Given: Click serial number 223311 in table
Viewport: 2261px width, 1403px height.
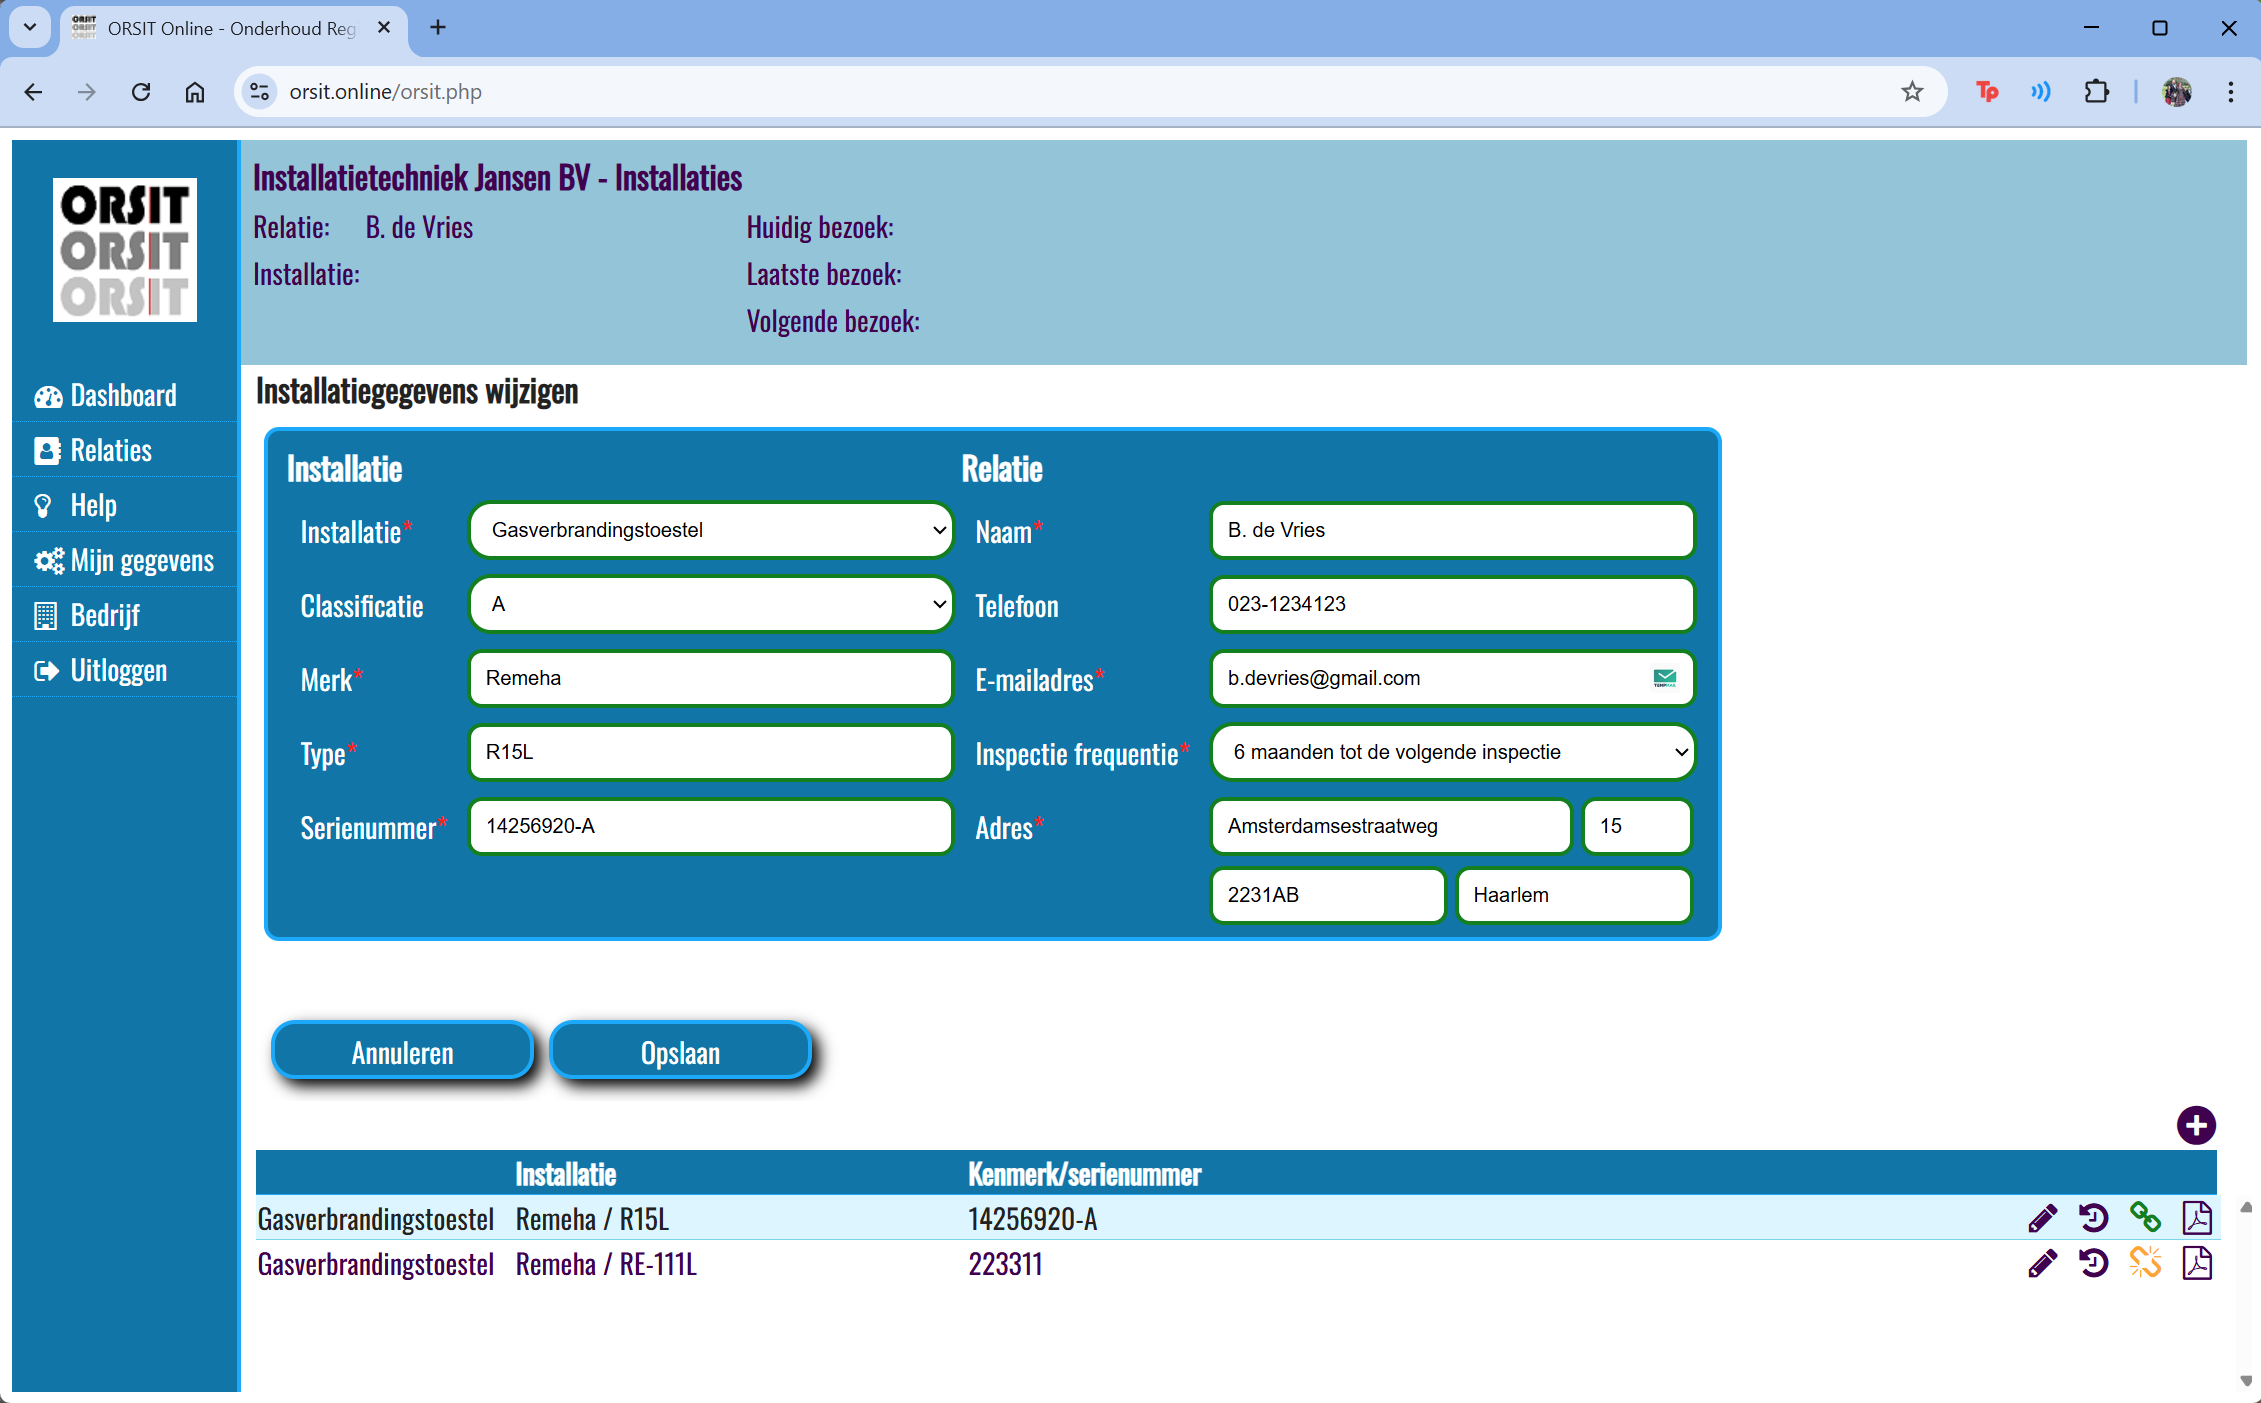Looking at the screenshot, I should coord(1005,1264).
